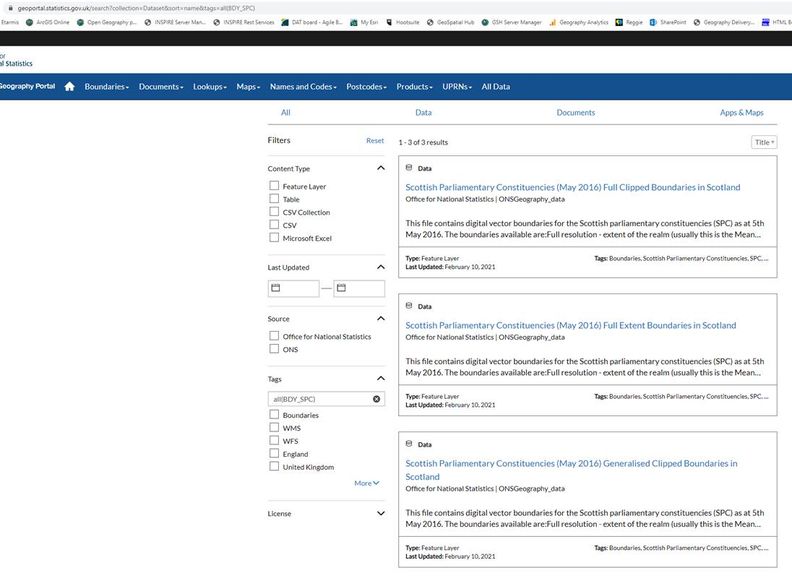Viewport: 792px width, 576px height.
Task: Go to the portal Home icon
Action: pyautogui.click(x=70, y=86)
